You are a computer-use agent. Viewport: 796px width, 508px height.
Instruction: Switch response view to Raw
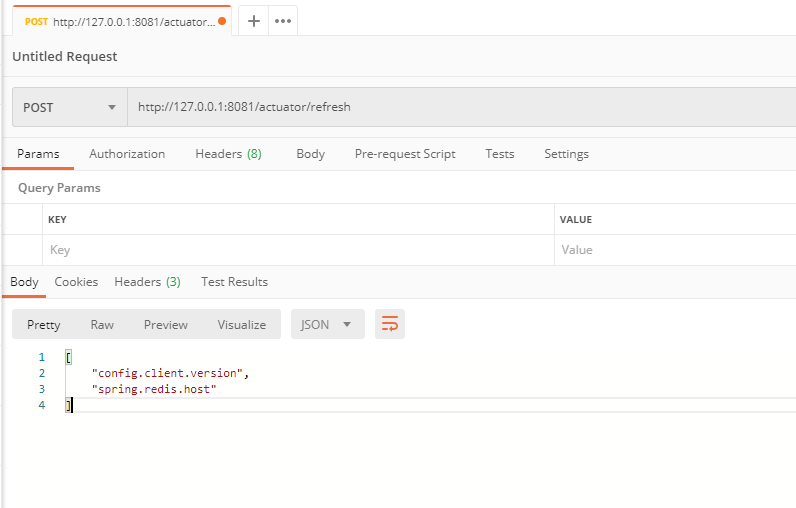pyautogui.click(x=102, y=324)
